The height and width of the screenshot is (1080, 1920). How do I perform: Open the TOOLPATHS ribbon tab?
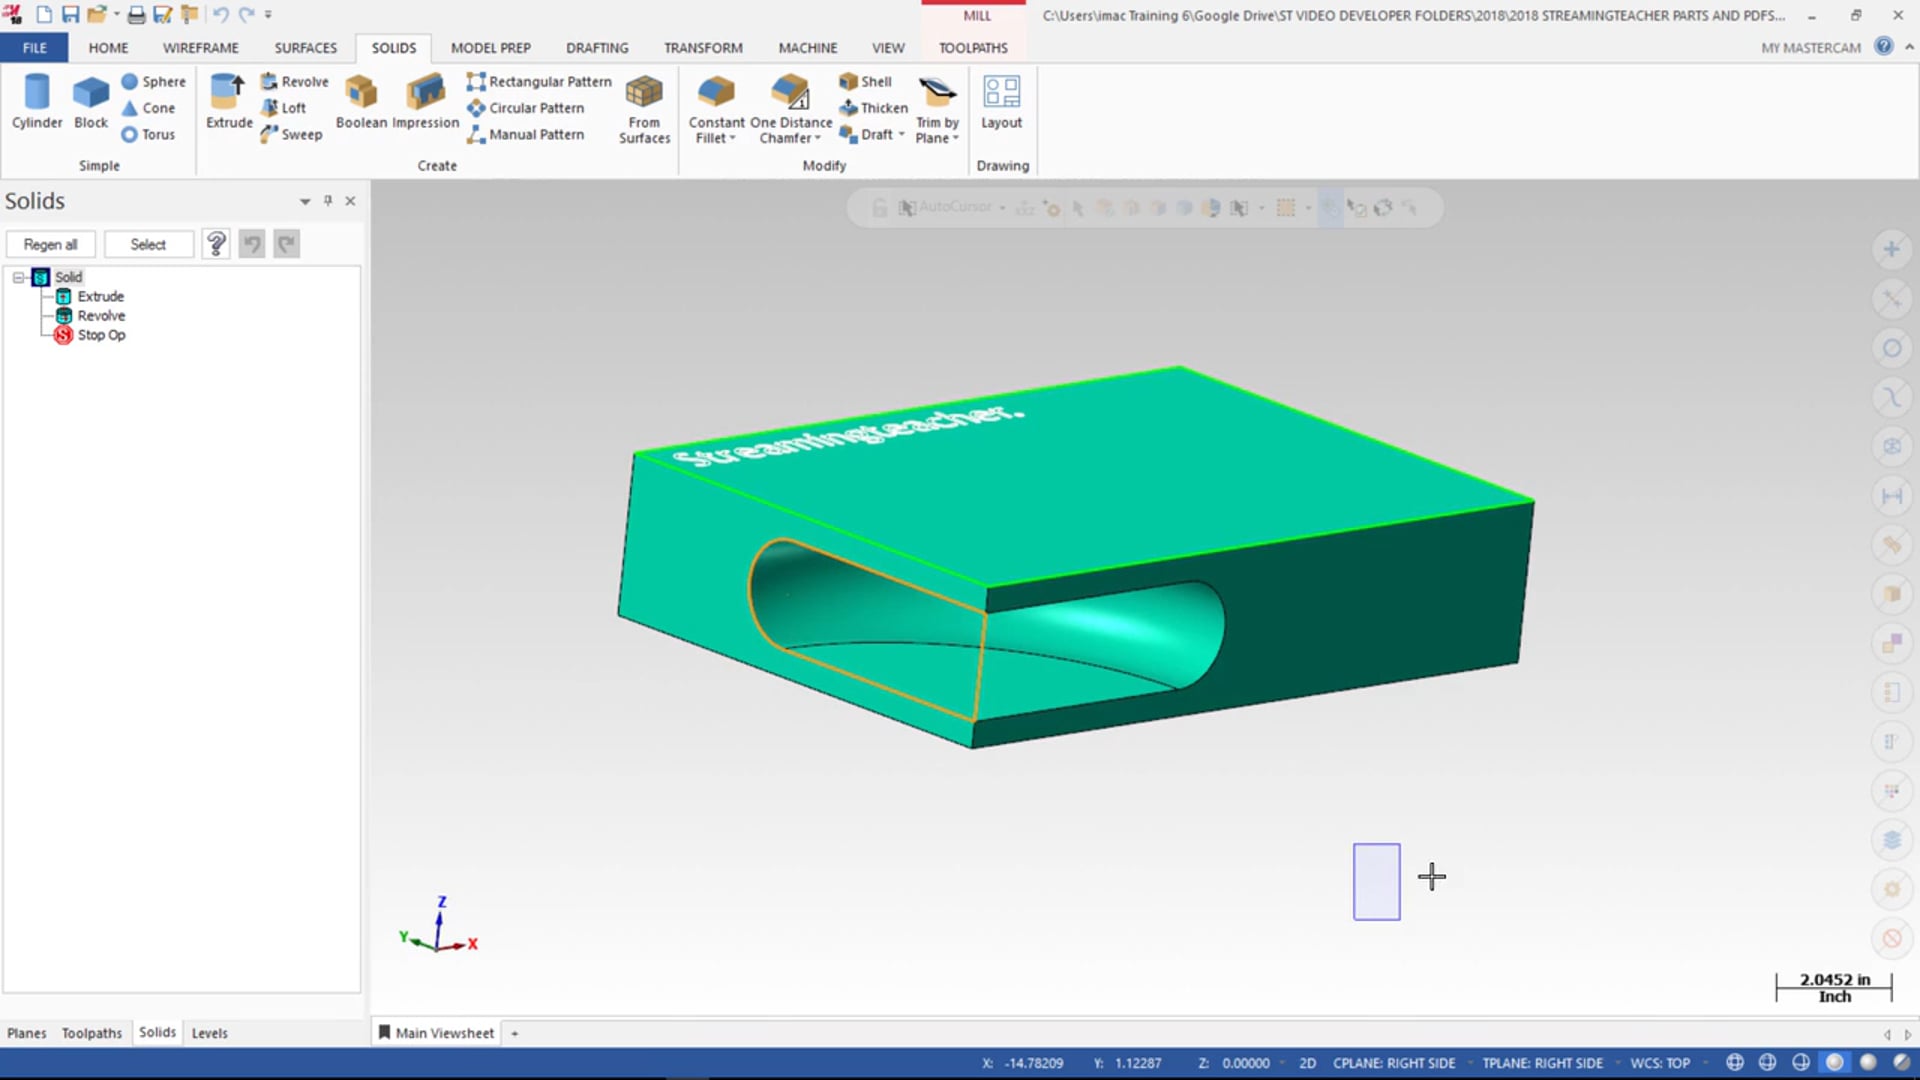pos(973,47)
